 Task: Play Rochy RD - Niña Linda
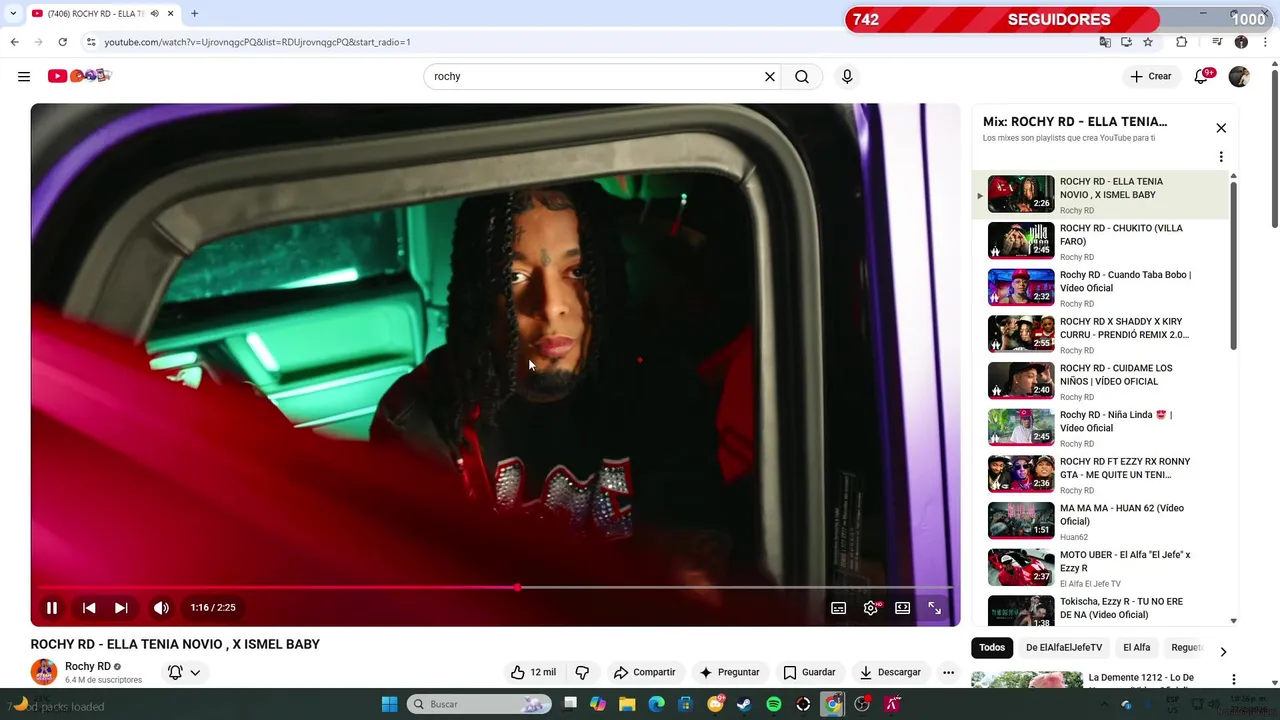click(1100, 428)
